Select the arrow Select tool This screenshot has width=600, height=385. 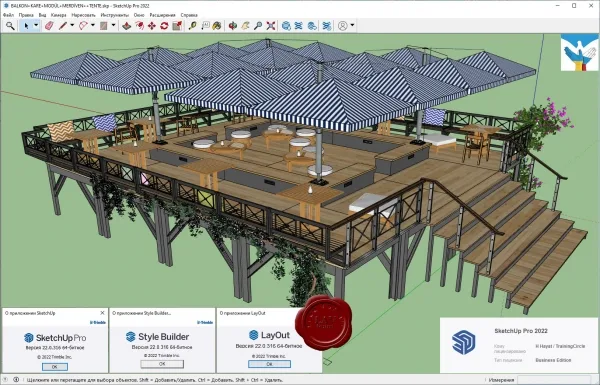[26, 26]
